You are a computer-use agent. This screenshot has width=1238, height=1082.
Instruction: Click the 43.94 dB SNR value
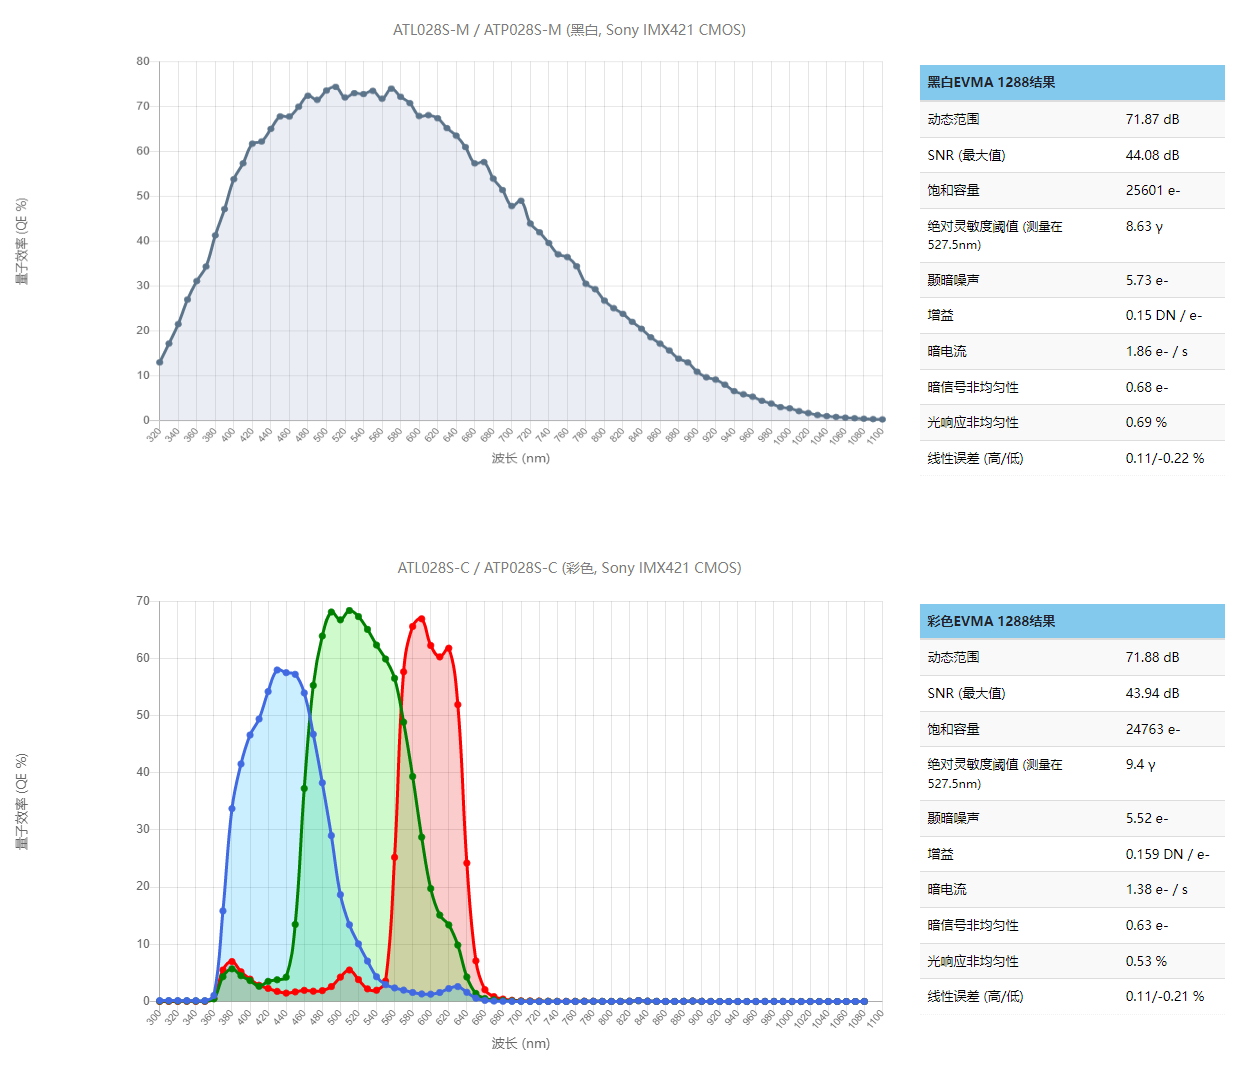point(1152,693)
